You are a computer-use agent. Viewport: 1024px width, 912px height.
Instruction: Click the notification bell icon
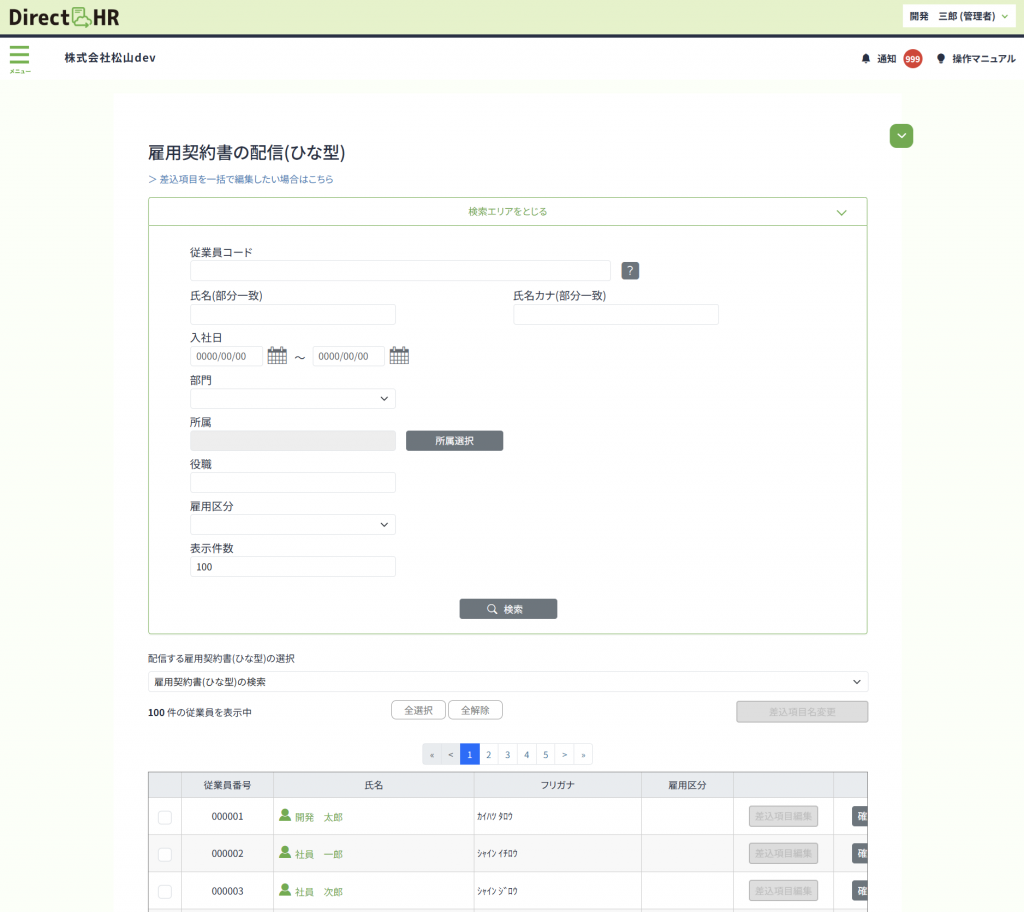[x=866, y=59]
